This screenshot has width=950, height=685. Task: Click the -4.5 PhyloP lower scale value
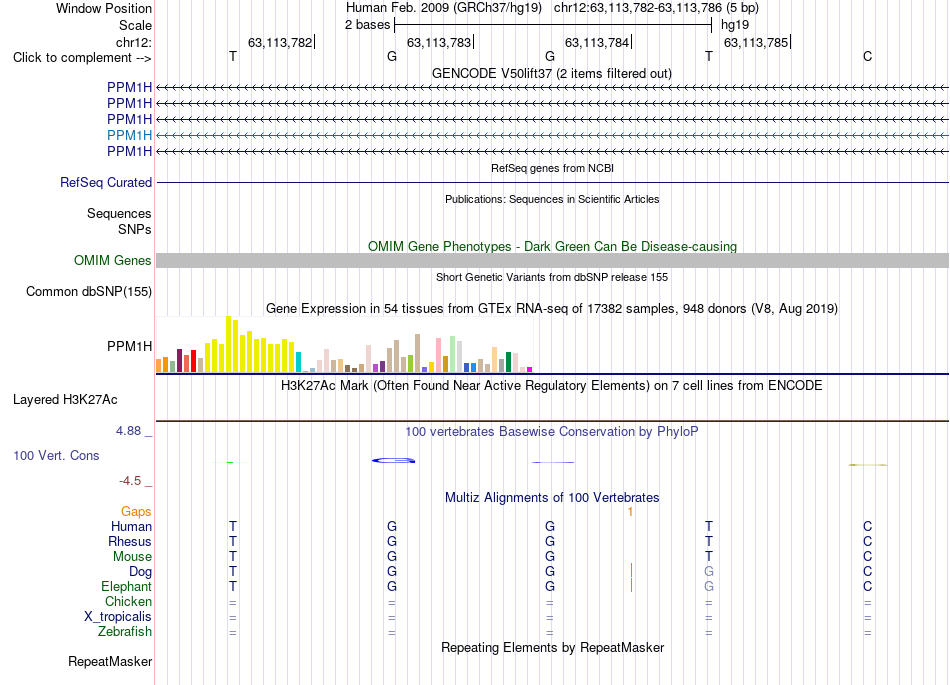pos(130,481)
